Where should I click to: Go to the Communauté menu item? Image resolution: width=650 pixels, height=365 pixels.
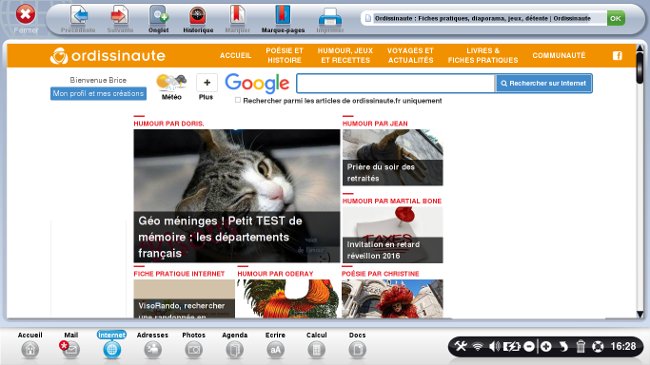[559, 55]
